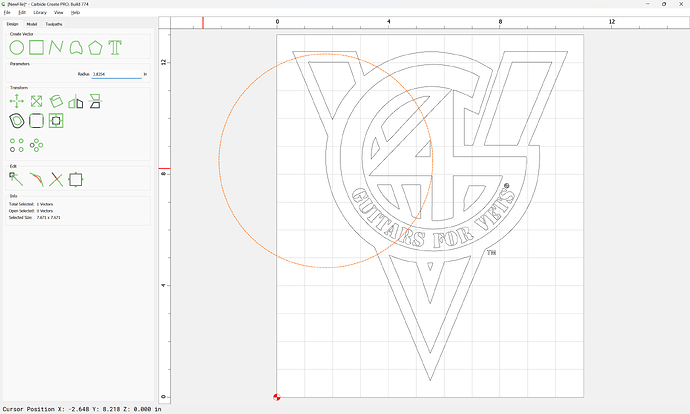The image size is (690, 414).
Task: Choose the Trim Vectors tool
Action: tap(56, 179)
